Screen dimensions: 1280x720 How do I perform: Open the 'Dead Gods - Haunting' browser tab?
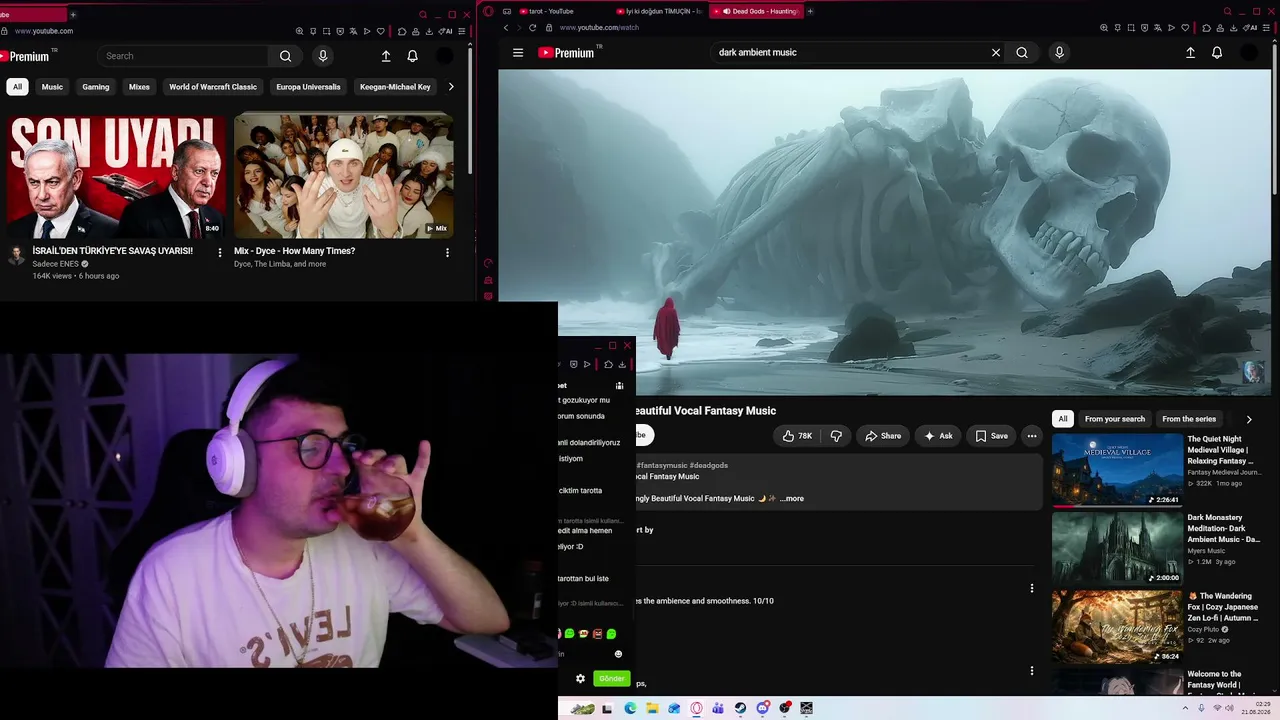[758, 11]
